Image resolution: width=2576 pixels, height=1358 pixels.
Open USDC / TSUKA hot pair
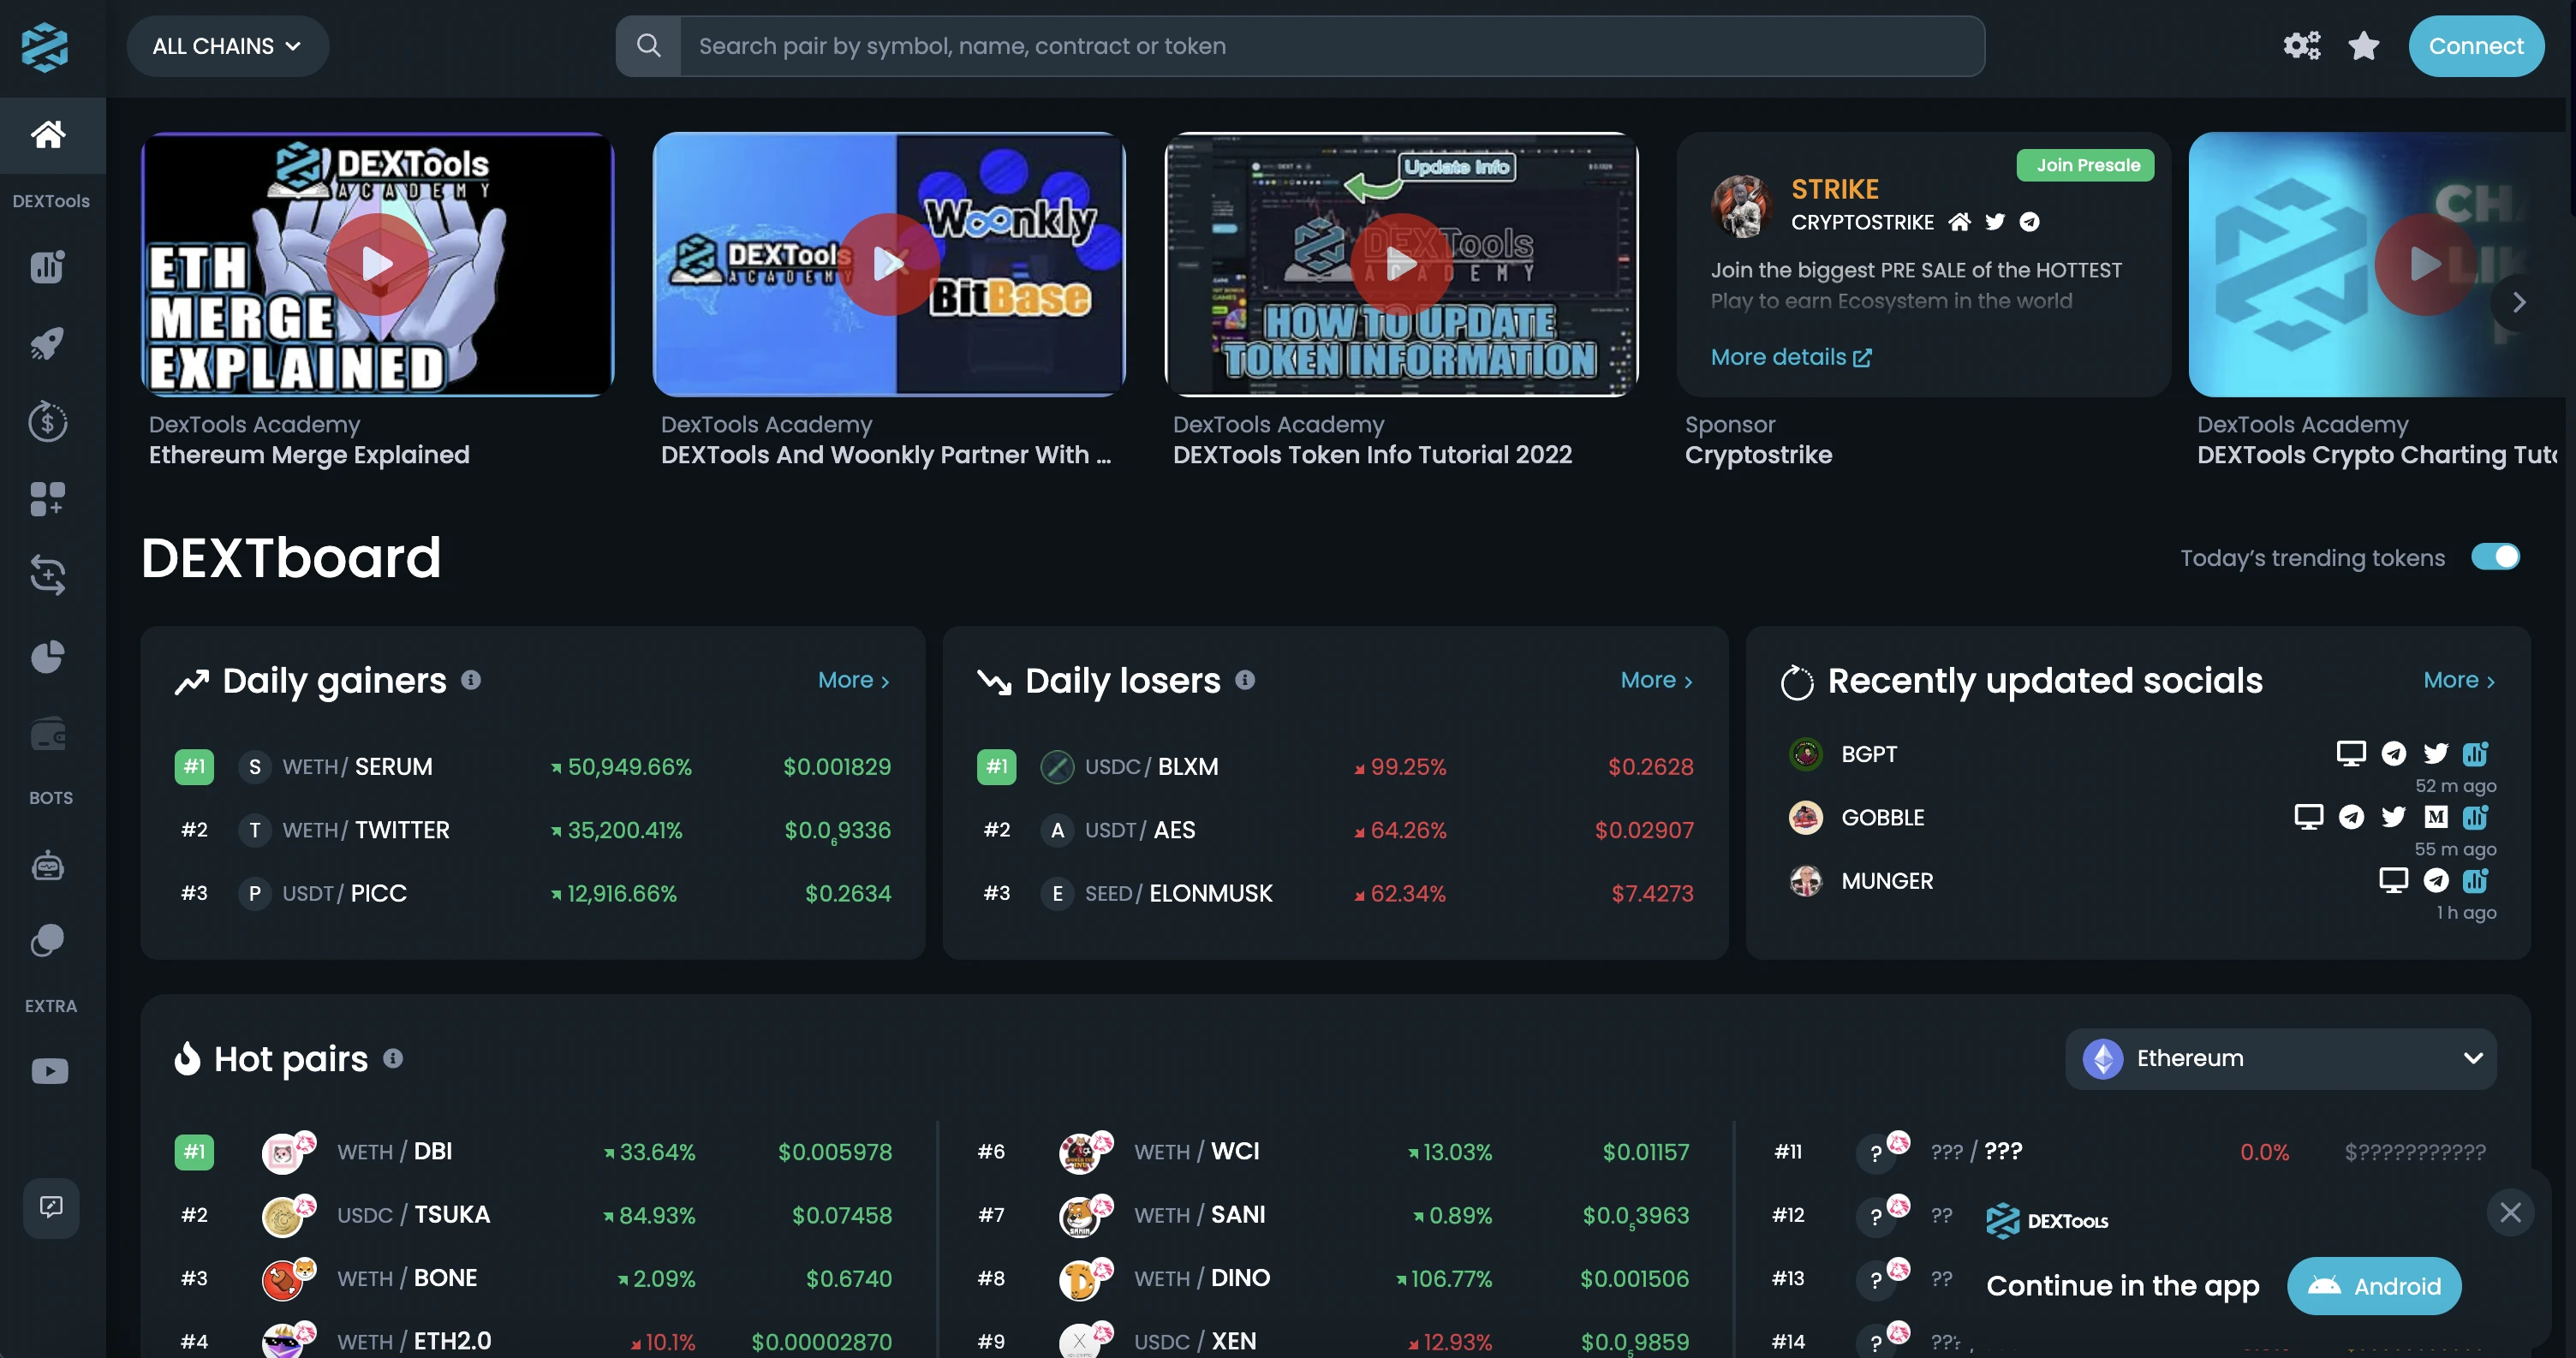click(x=533, y=1215)
